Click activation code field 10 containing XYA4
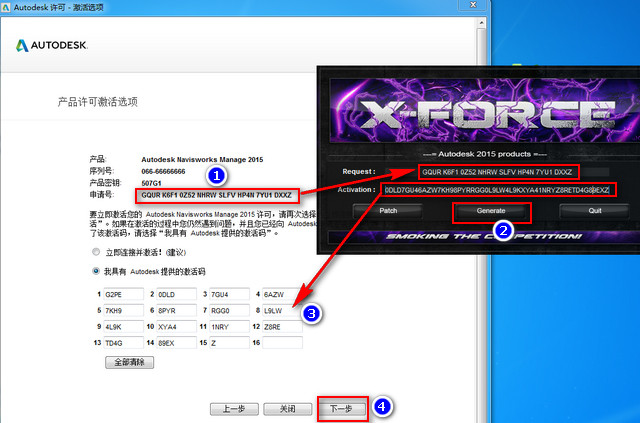The width and height of the screenshot is (640, 423). [176, 327]
